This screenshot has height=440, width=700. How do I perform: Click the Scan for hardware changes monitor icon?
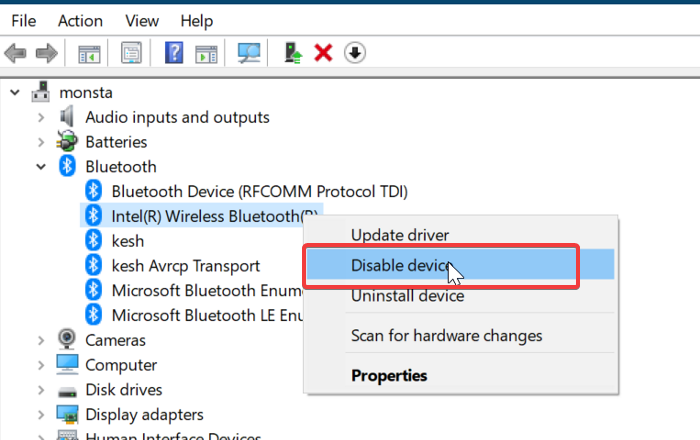(249, 53)
